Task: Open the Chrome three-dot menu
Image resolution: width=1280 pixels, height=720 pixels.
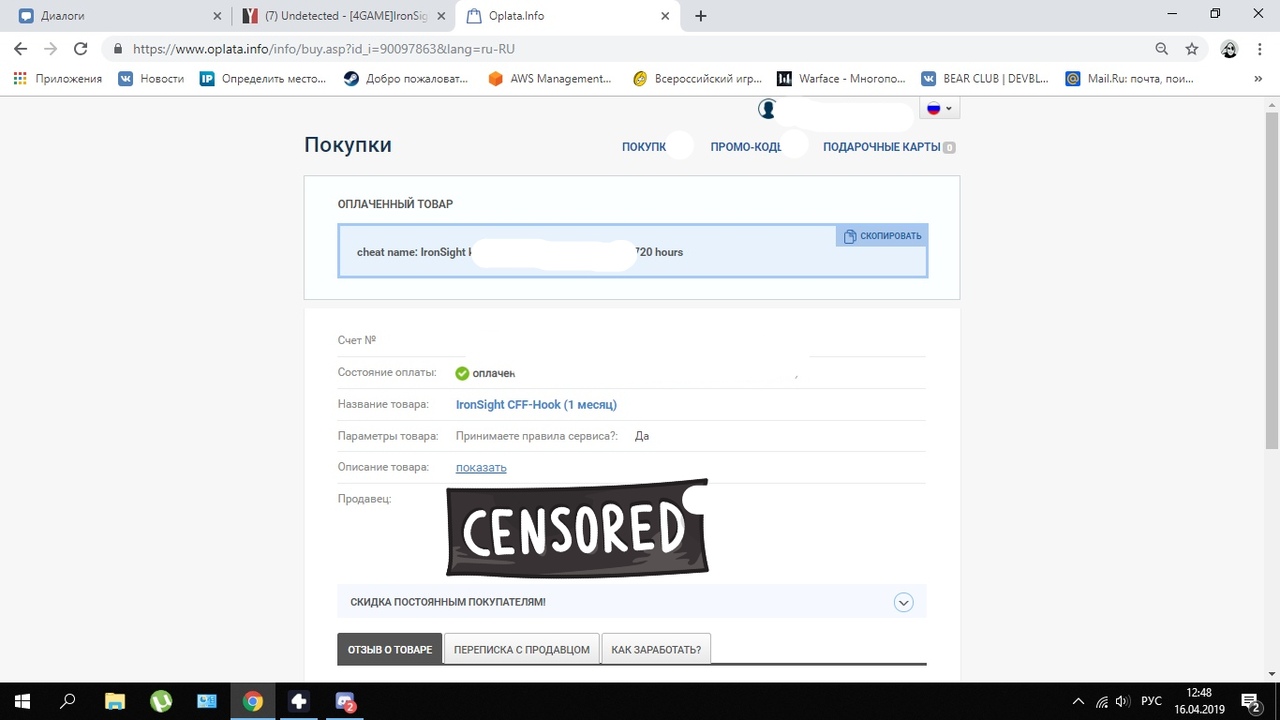Action: coord(1260,48)
